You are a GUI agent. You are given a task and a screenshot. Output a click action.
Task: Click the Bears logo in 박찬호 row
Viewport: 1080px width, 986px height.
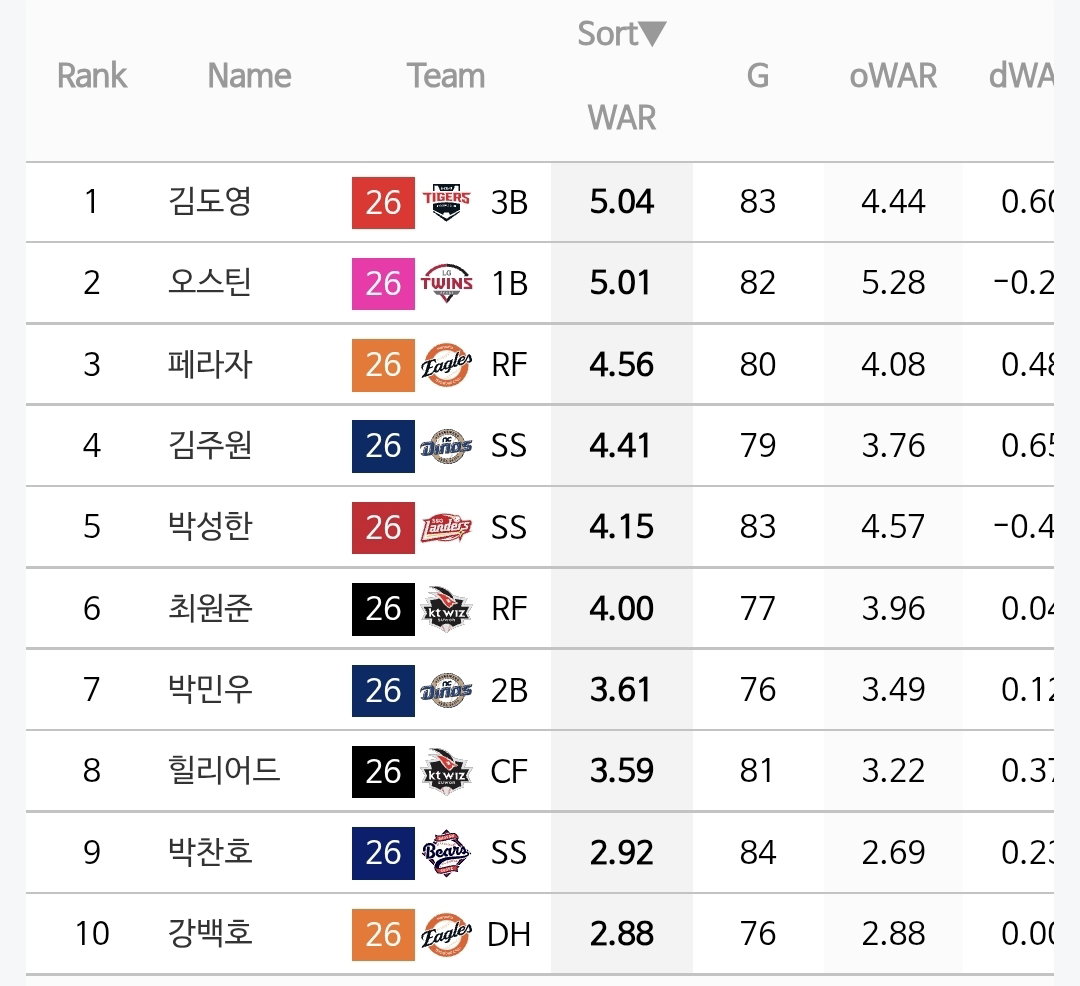pyautogui.click(x=446, y=852)
